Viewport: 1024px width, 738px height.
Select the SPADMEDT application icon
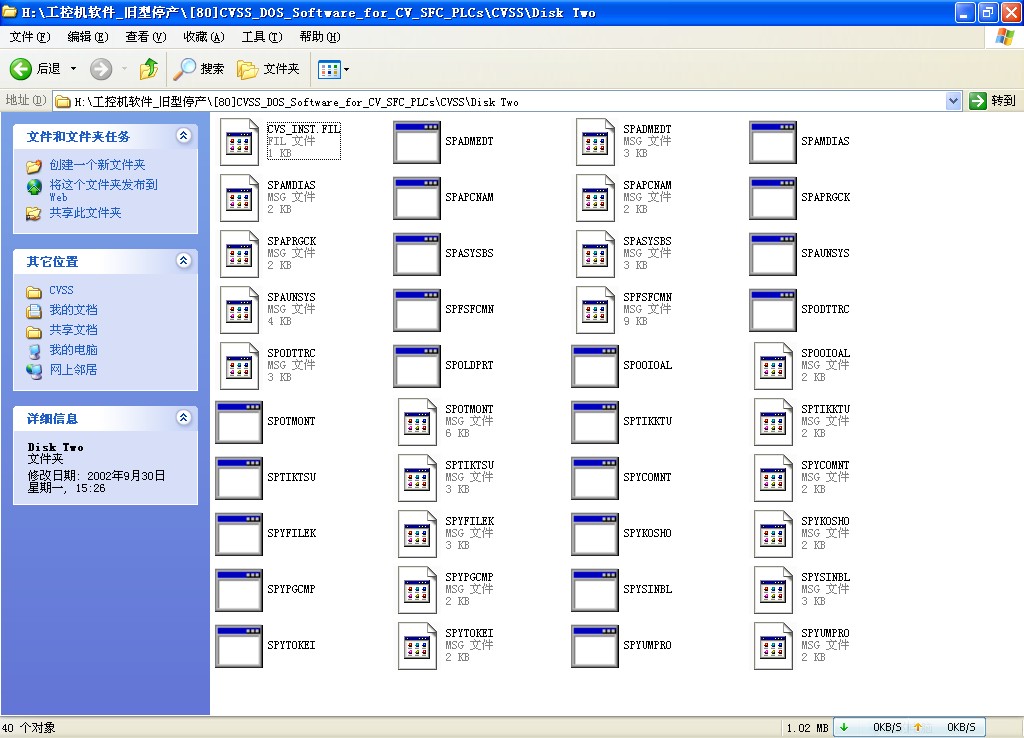(417, 142)
